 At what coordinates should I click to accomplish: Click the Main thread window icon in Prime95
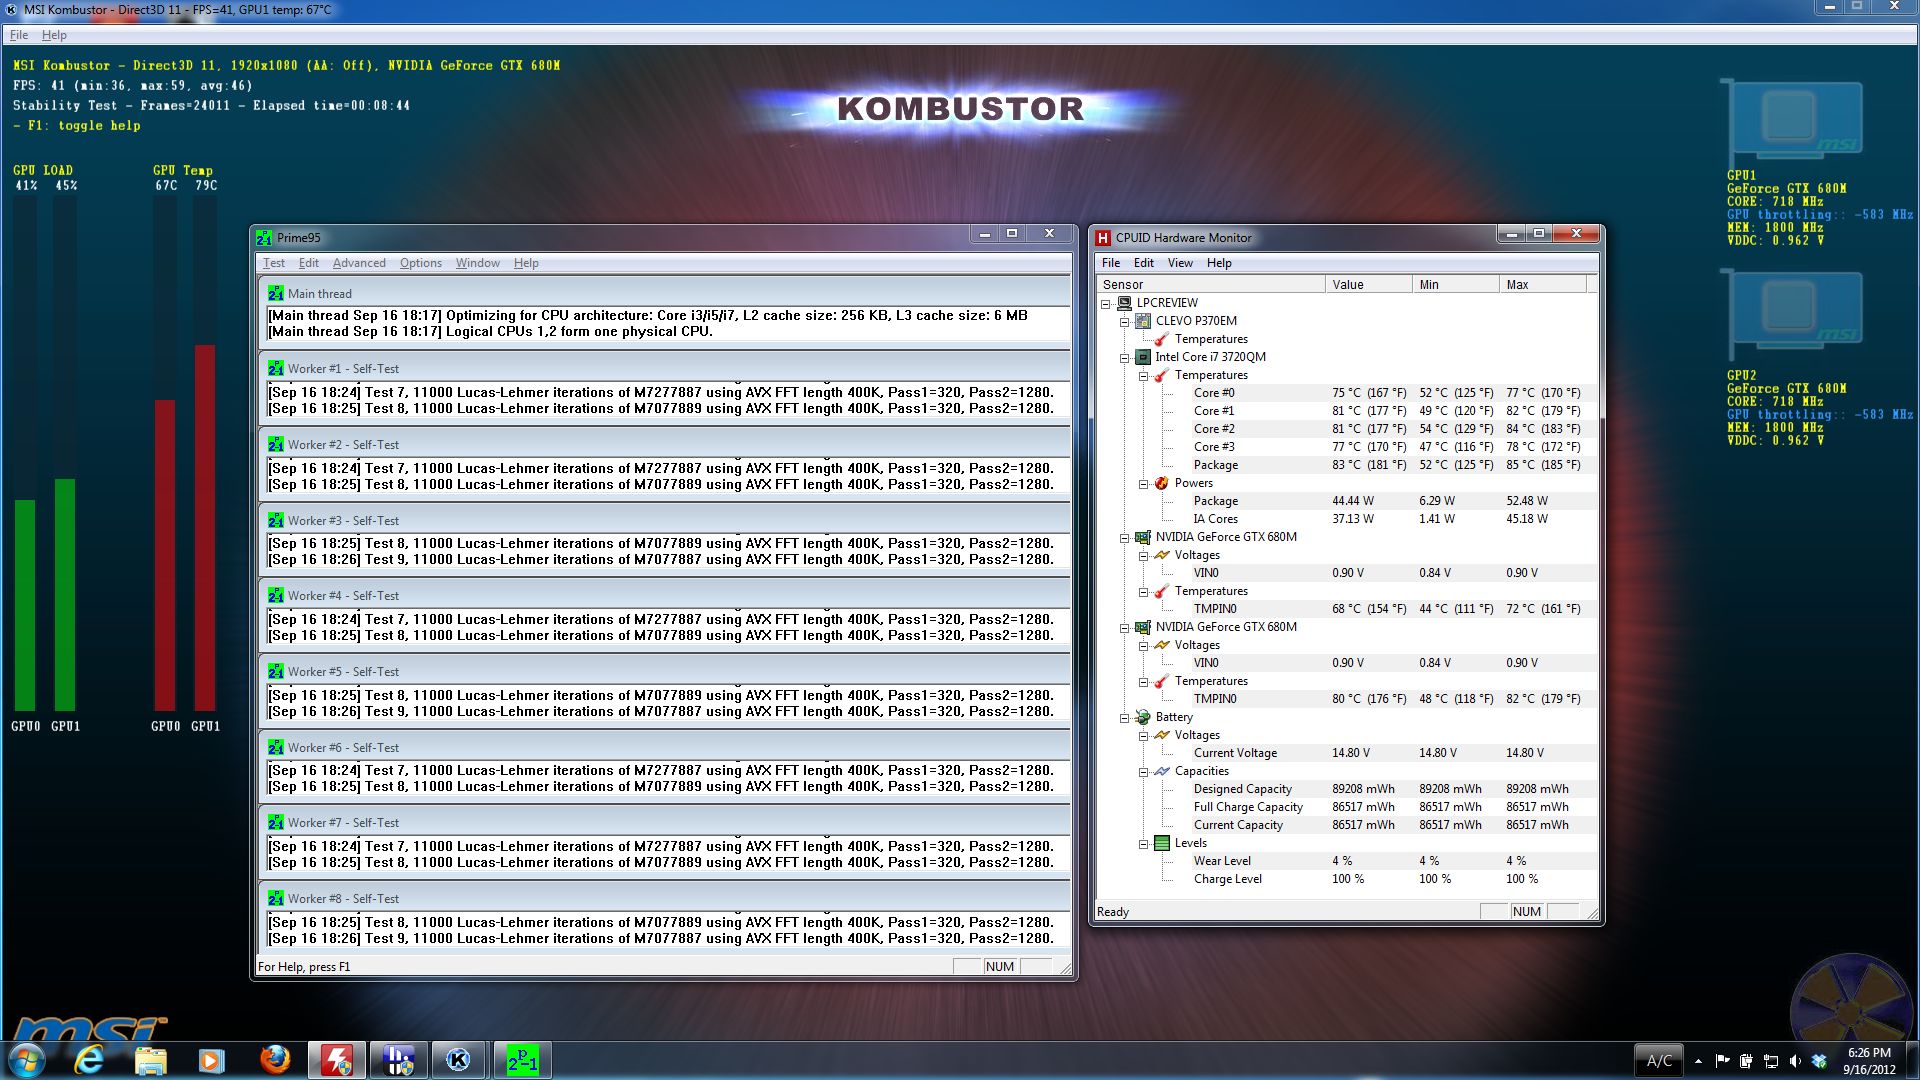(x=276, y=294)
